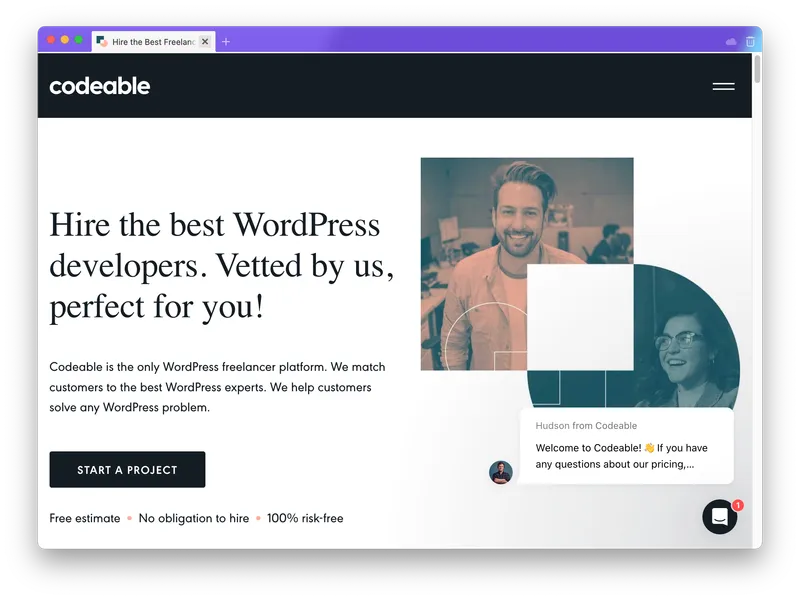Click the 'Free estimate' text
This screenshot has width=800, height=600.
85,518
